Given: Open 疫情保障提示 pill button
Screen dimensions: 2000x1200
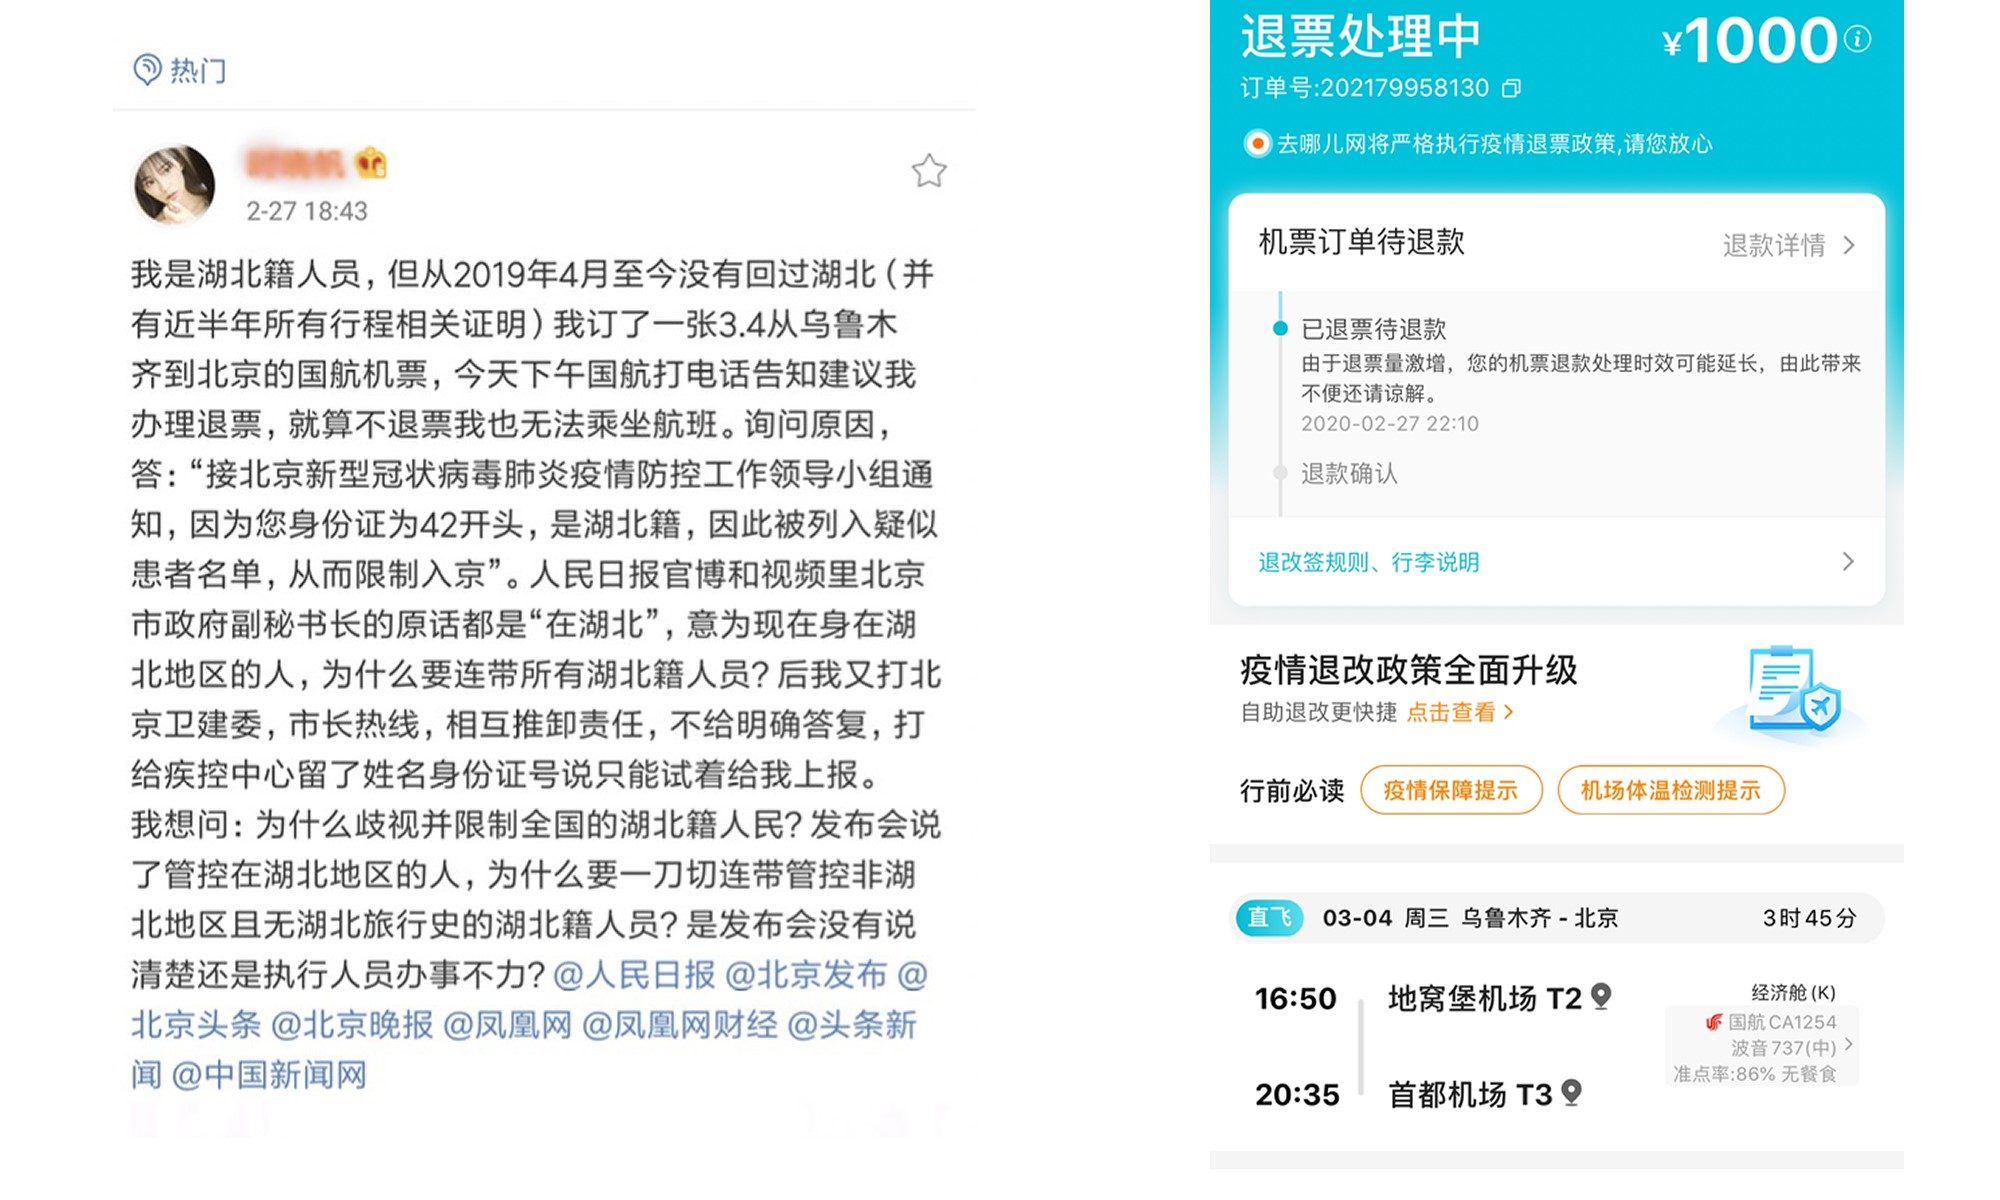Looking at the screenshot, I should click(1451, 790).
